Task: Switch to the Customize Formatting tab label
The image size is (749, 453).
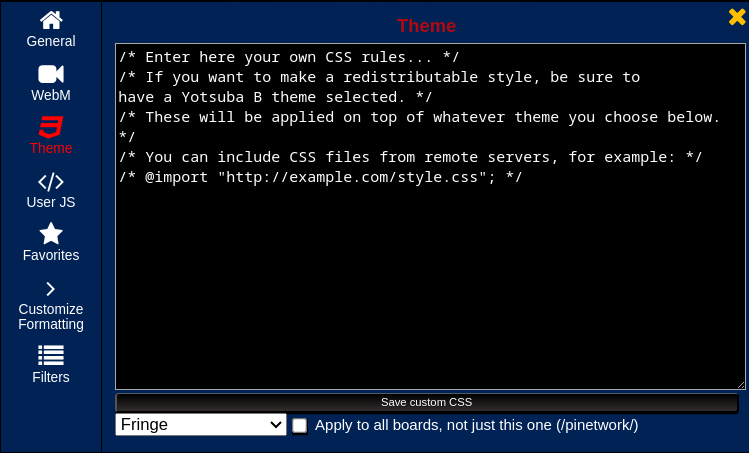Action: pyautogui.click(x=51, y=316)
